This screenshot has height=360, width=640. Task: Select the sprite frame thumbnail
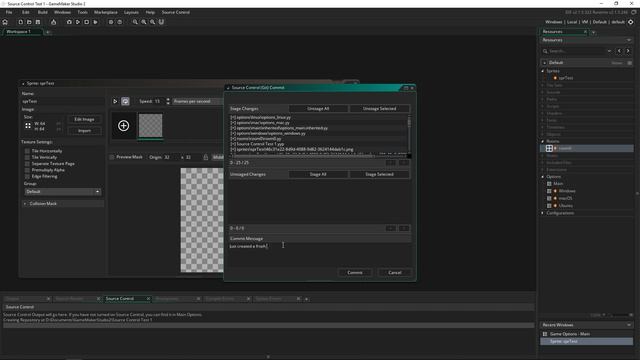150,126
